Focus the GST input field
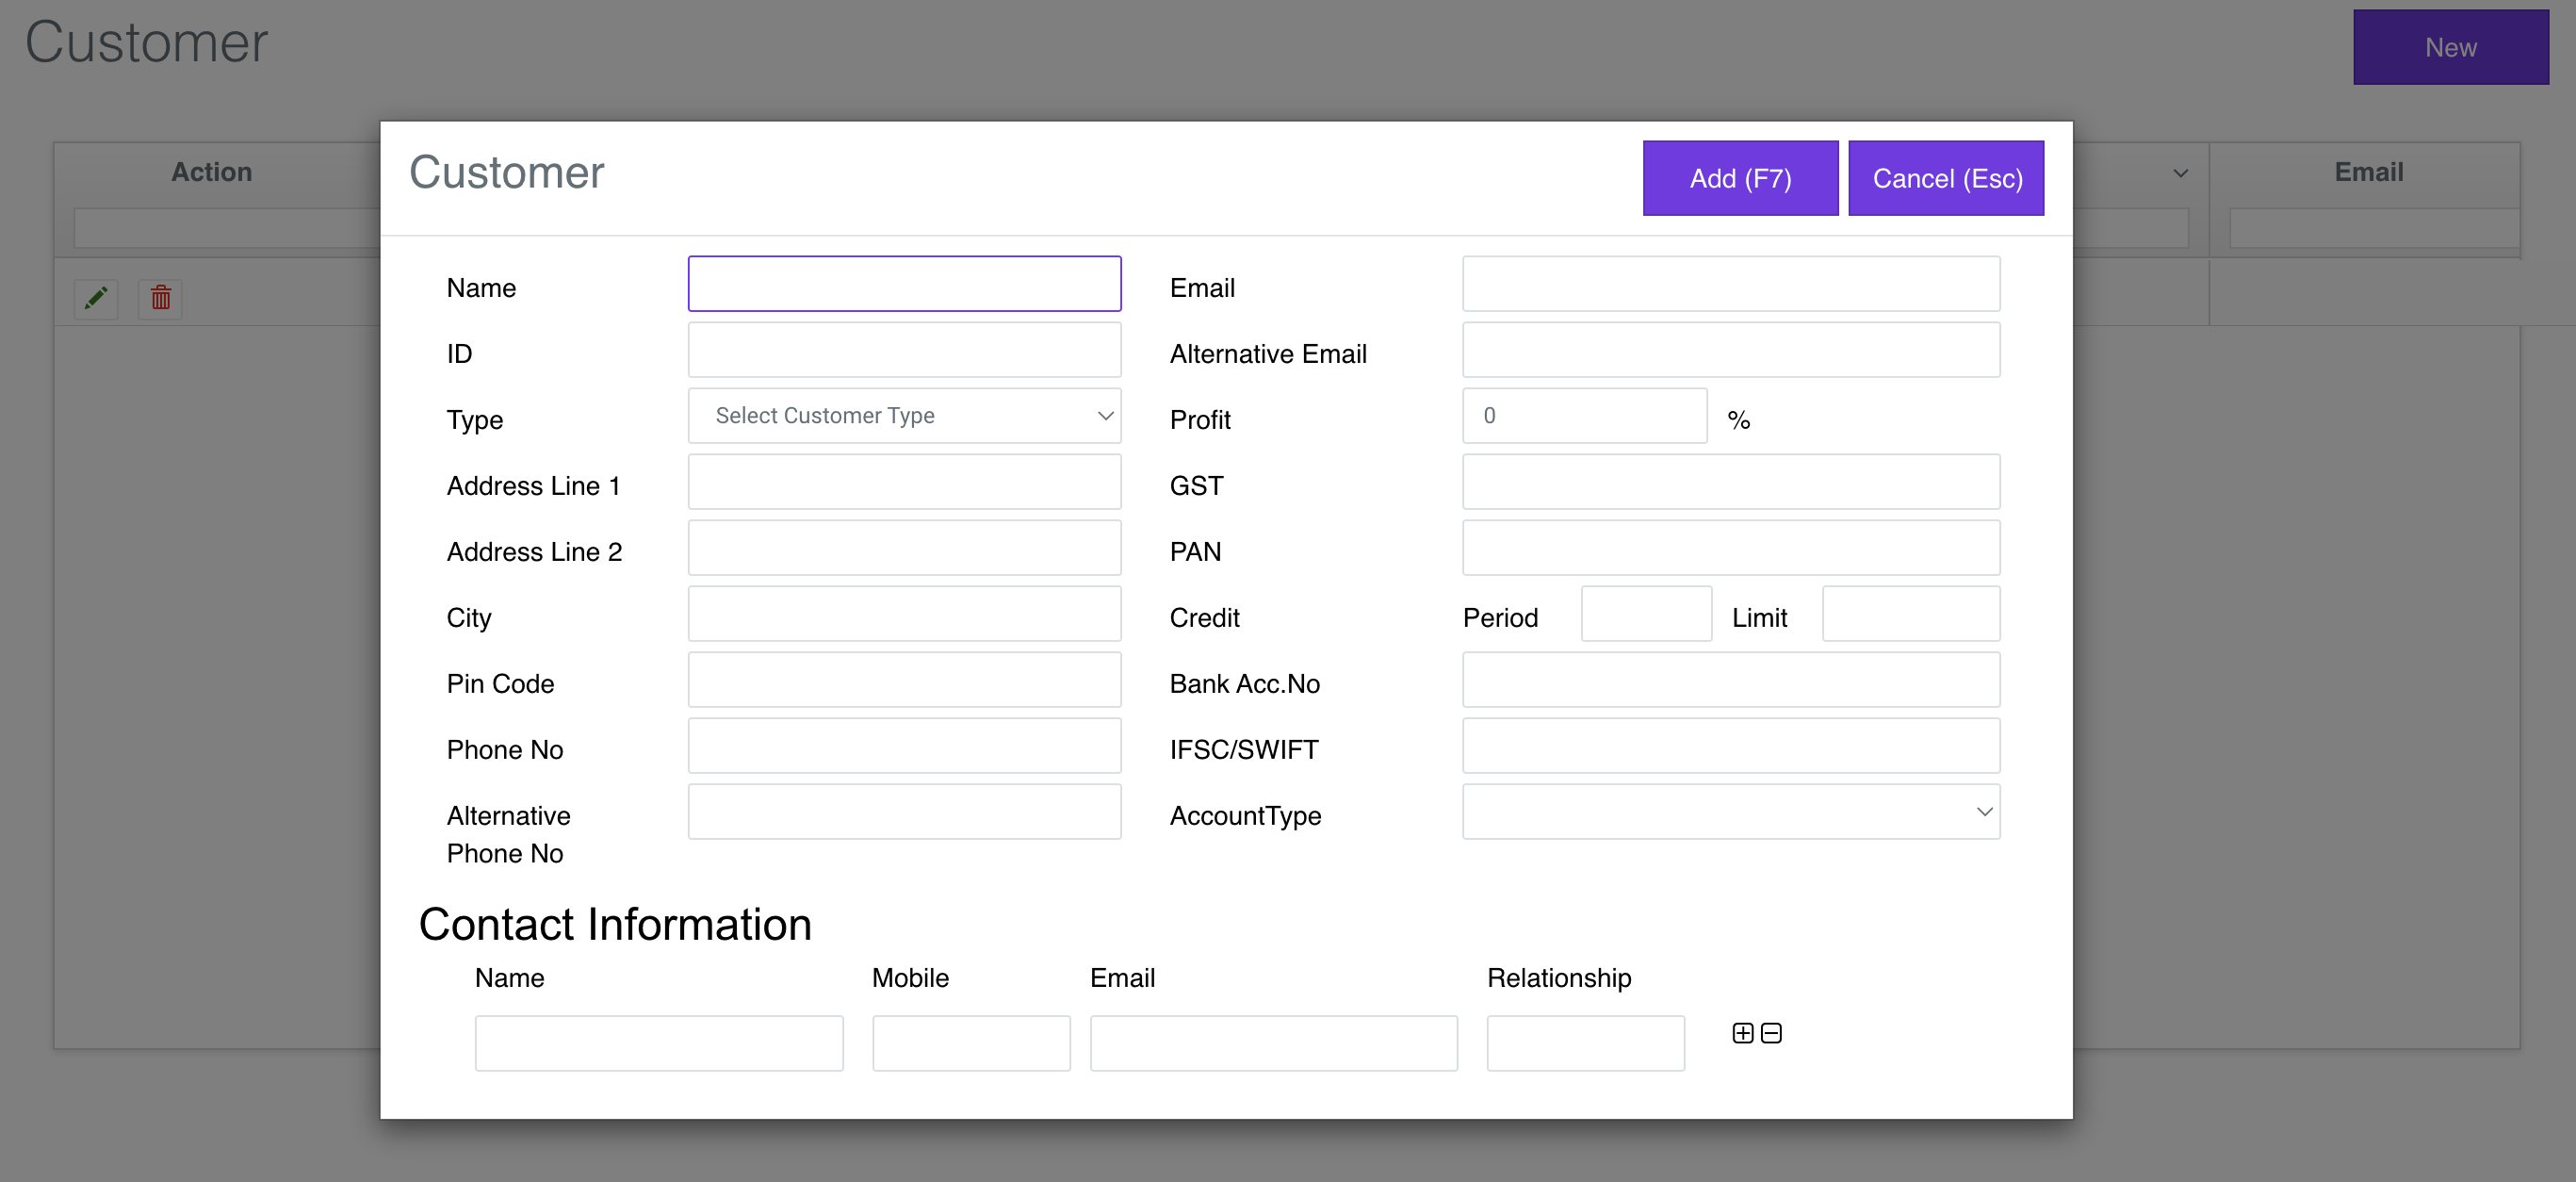 click(1729, 482)
